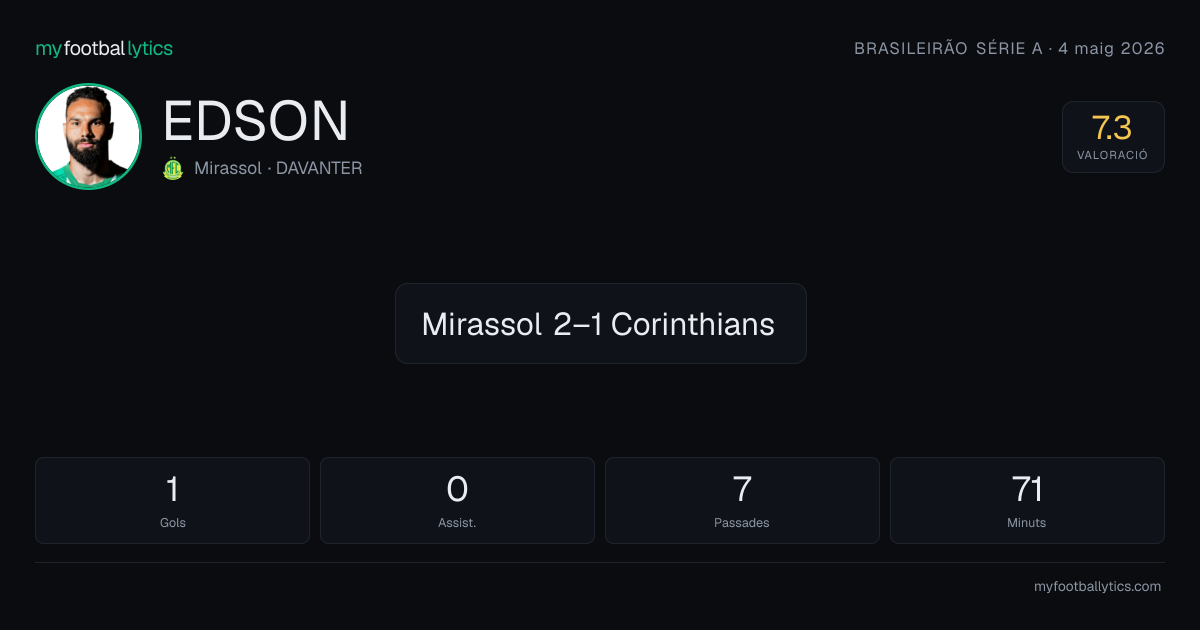Open the myfootballytics.com footer link
Viewport: 1200px width, 630px height.
pyautogui.click(x=1097, y=587)
